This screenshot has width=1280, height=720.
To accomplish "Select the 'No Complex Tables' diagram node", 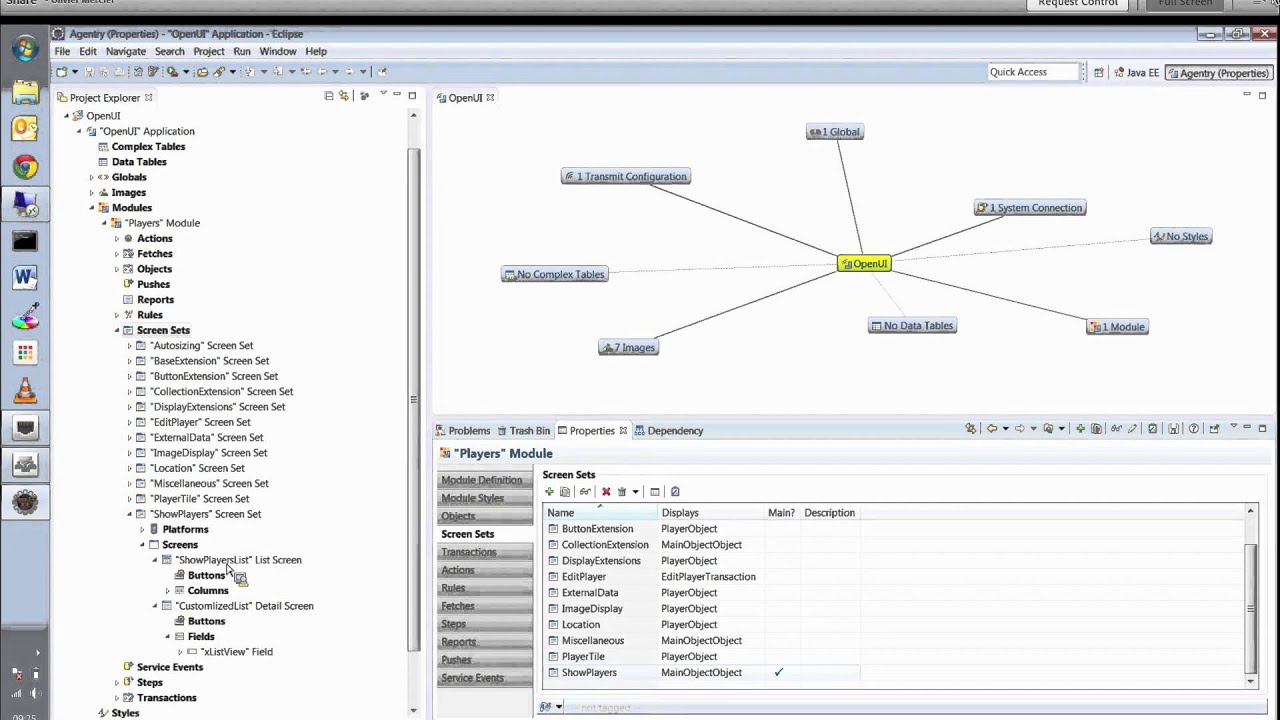I will coord(554,274).
